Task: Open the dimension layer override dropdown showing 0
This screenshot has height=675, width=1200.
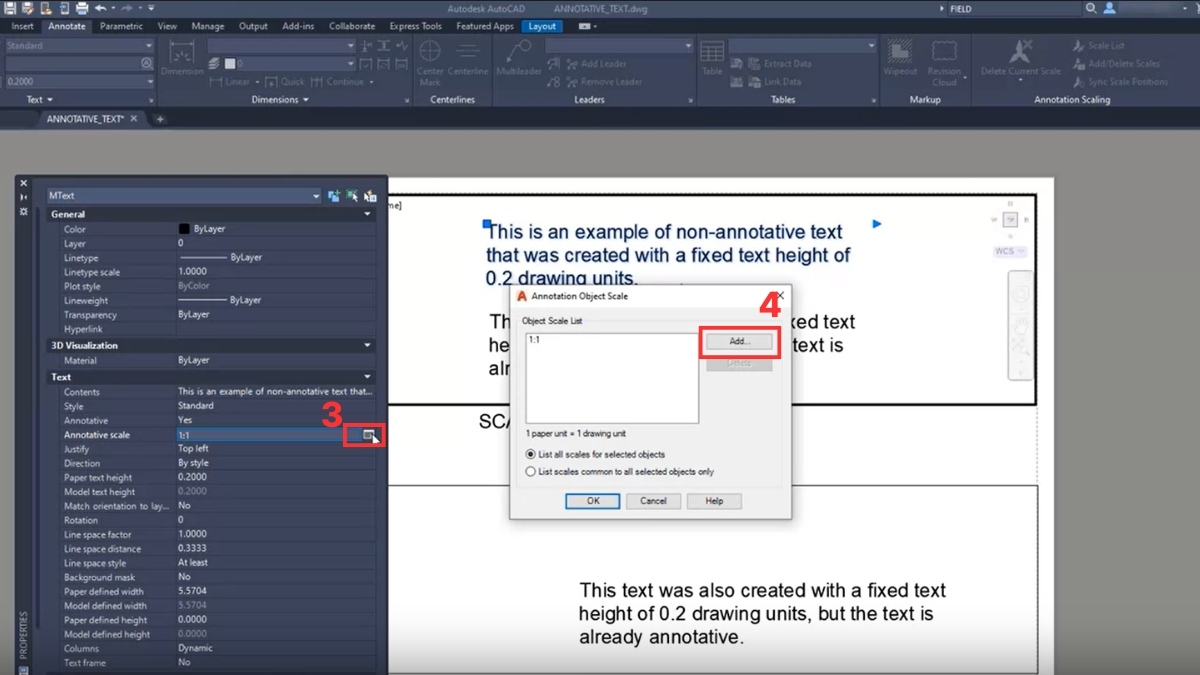Action: pyautogui.click(x=350, y=64)
